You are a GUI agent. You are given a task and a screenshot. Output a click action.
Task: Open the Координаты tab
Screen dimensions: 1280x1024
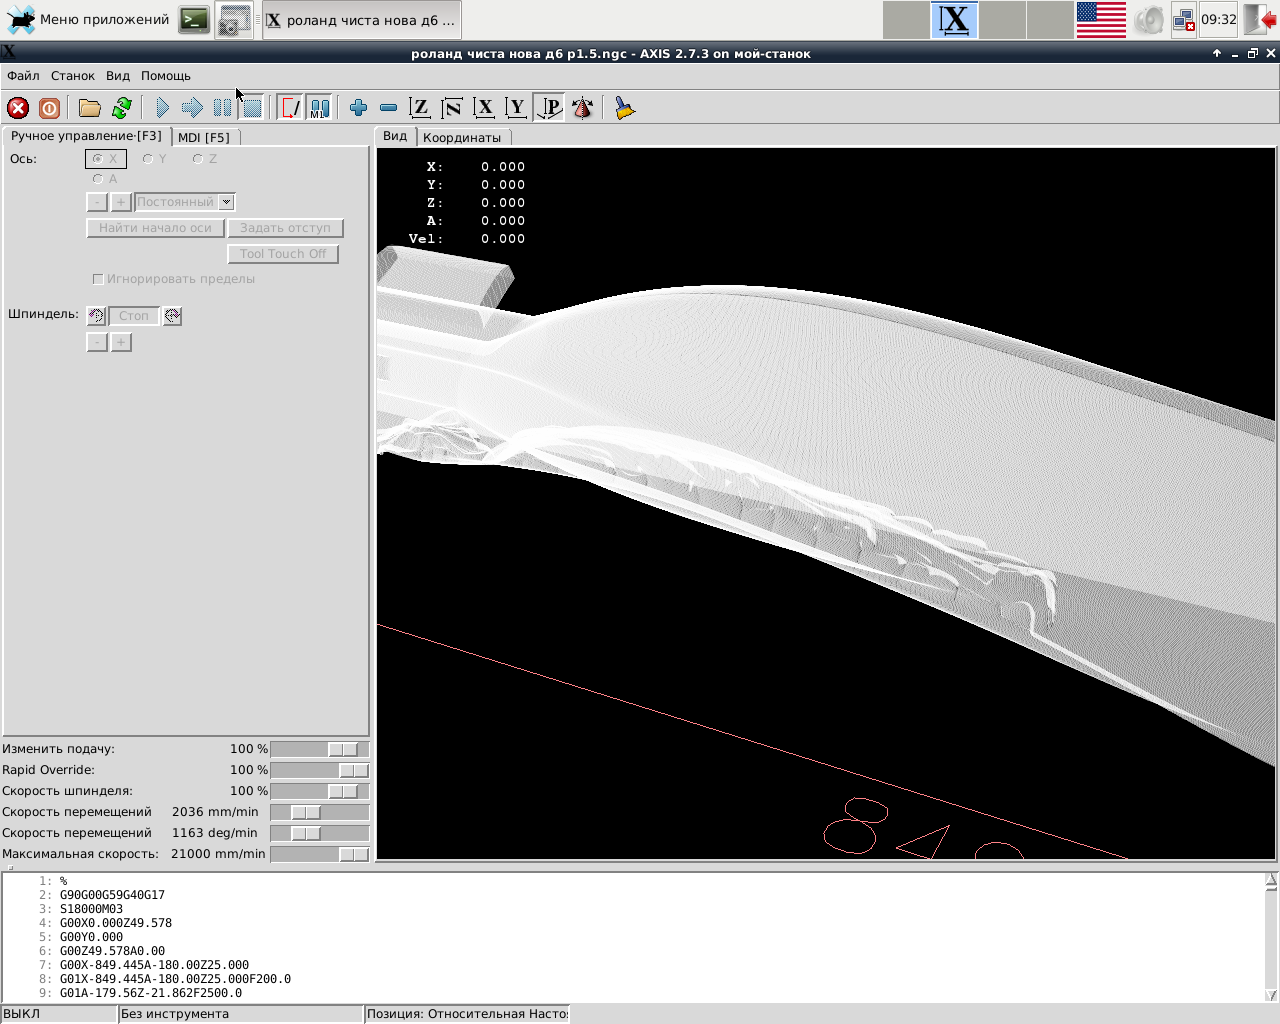(461, 137)
